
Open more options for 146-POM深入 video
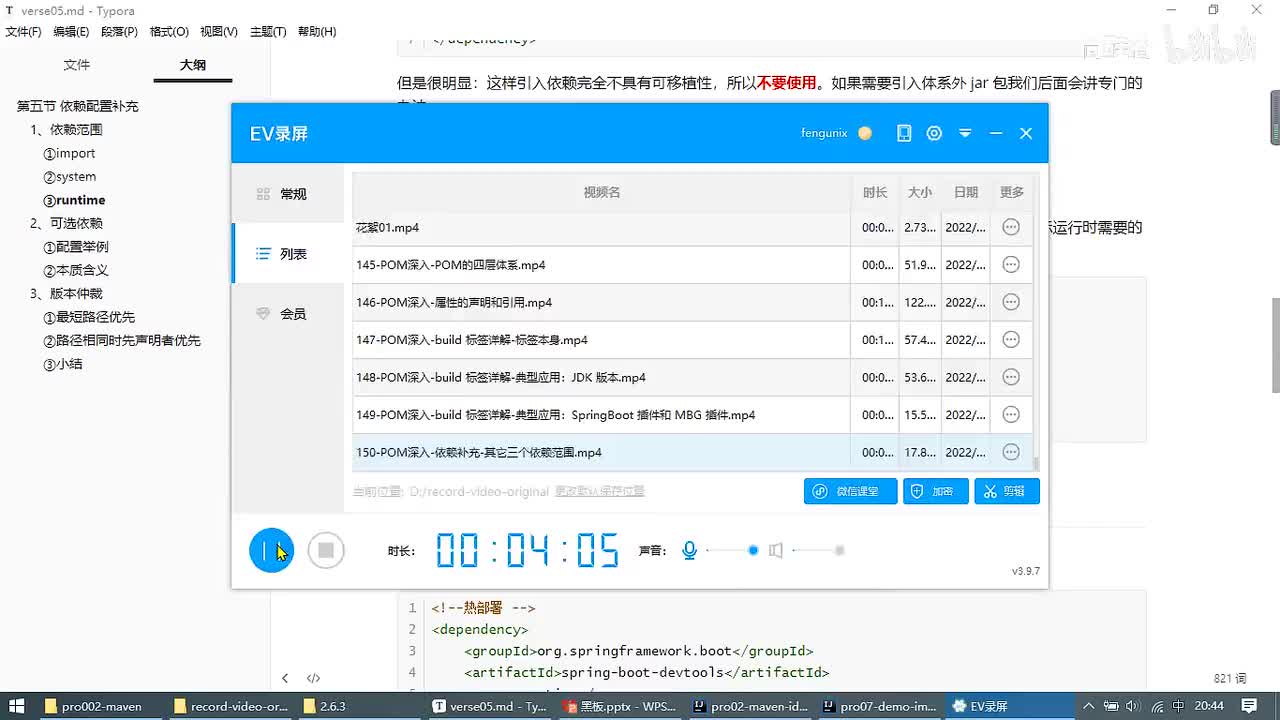click(x=1011, y=302)
